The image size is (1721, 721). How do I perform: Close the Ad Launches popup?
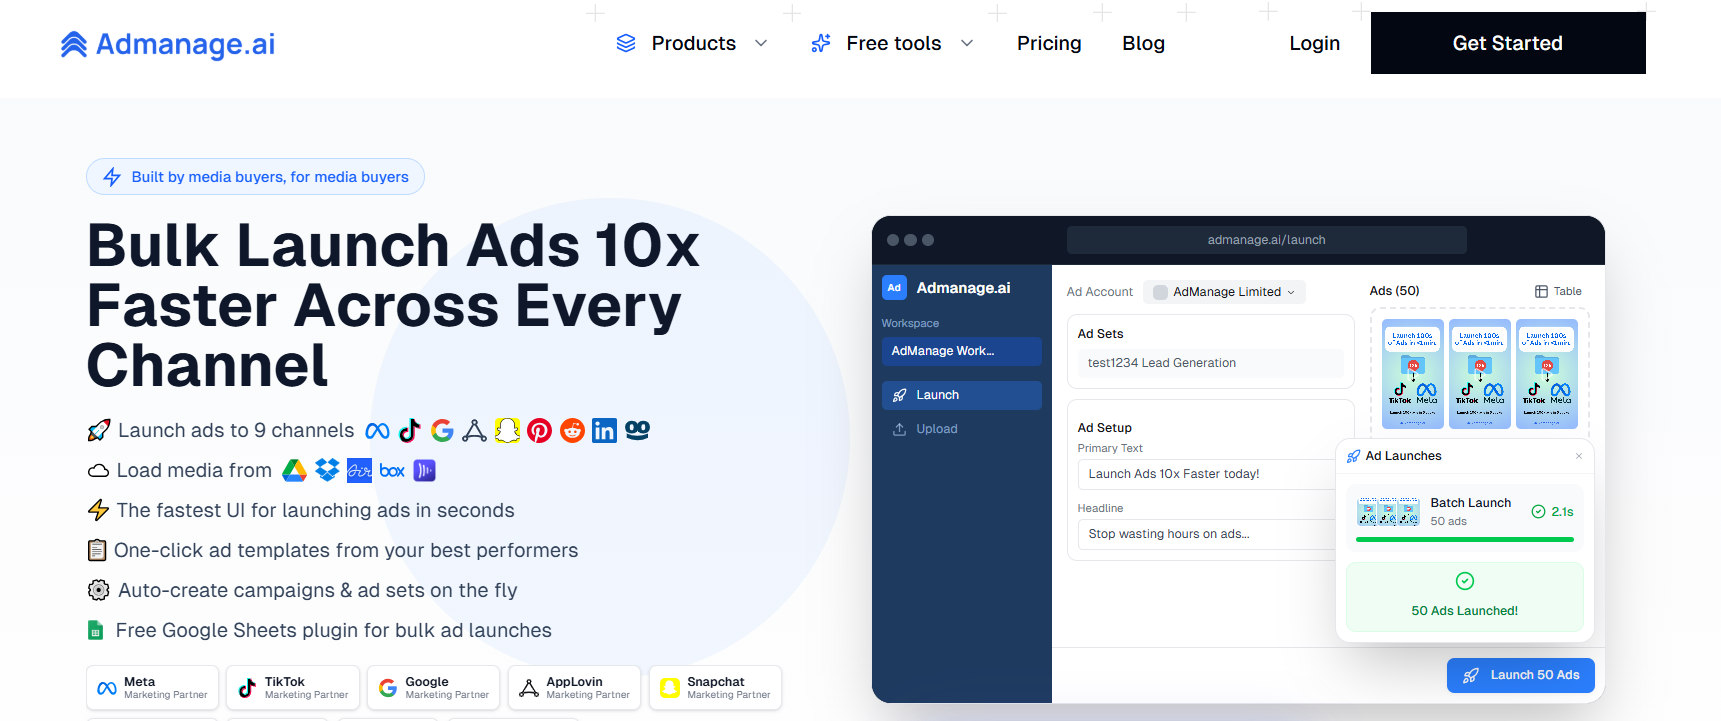pos(1579,456)
